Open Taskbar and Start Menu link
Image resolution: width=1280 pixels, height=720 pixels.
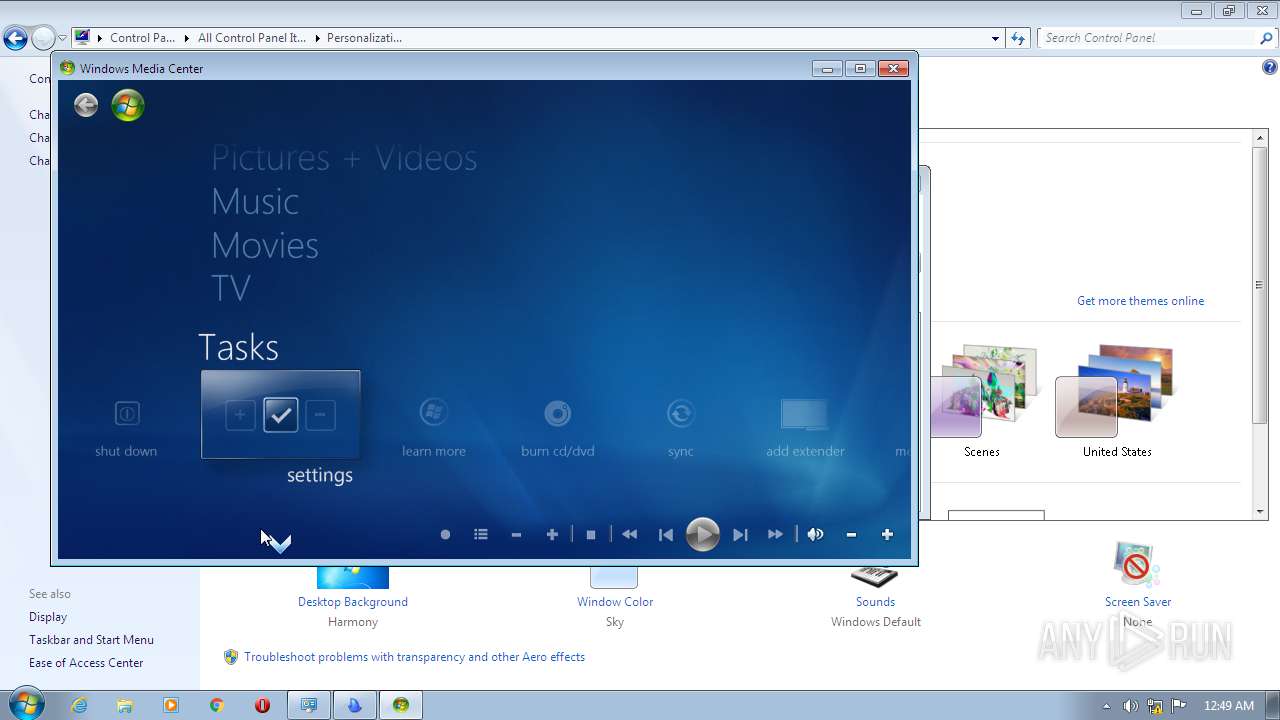click(91, 640)
